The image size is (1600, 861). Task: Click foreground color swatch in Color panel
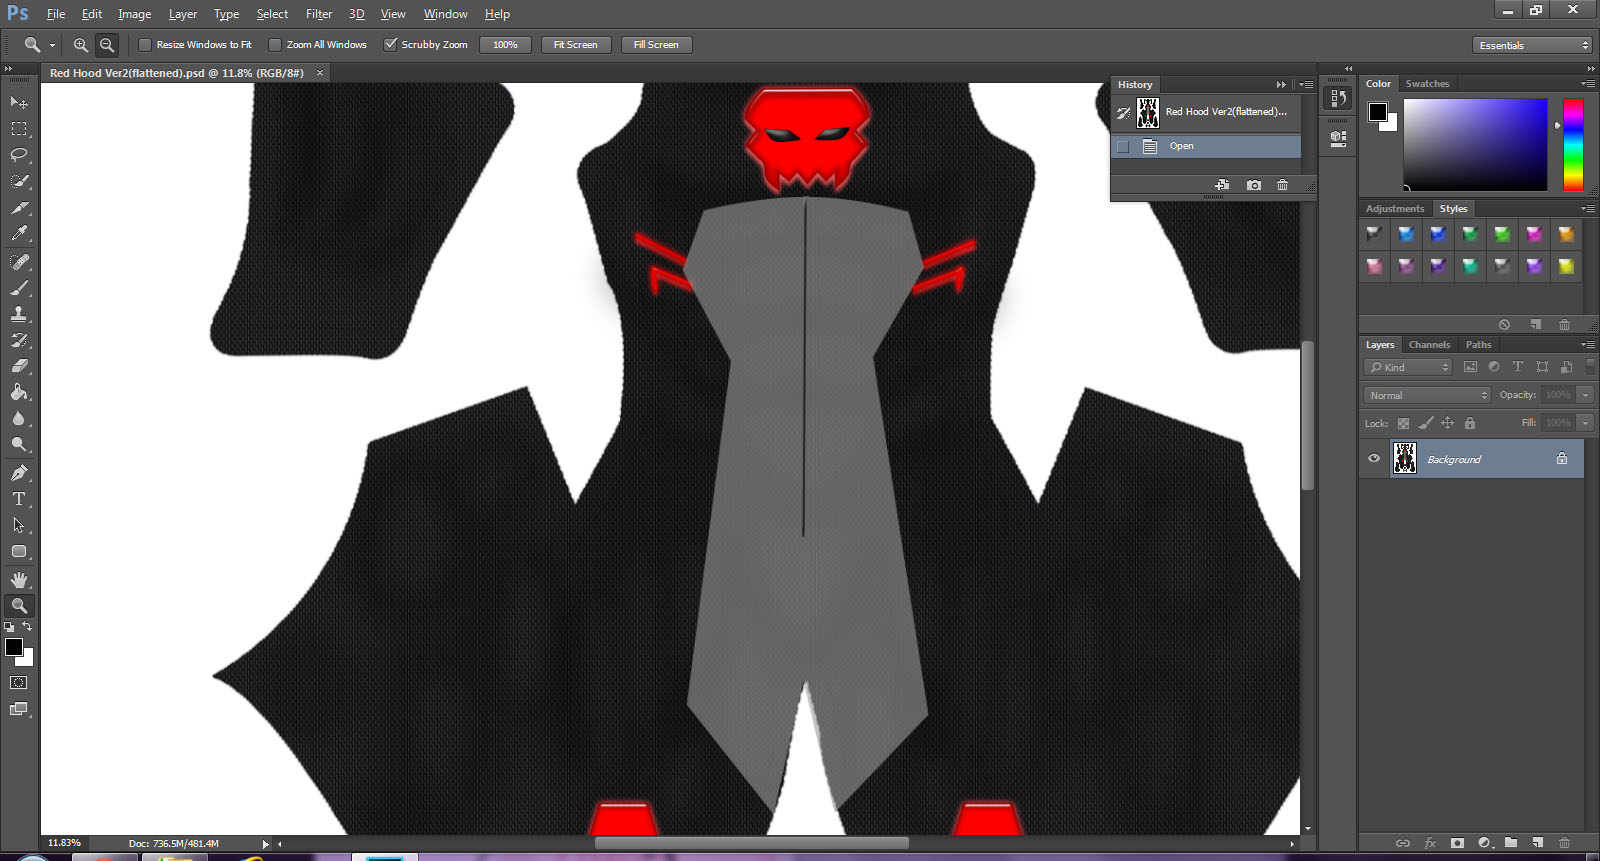[1378, 112]
